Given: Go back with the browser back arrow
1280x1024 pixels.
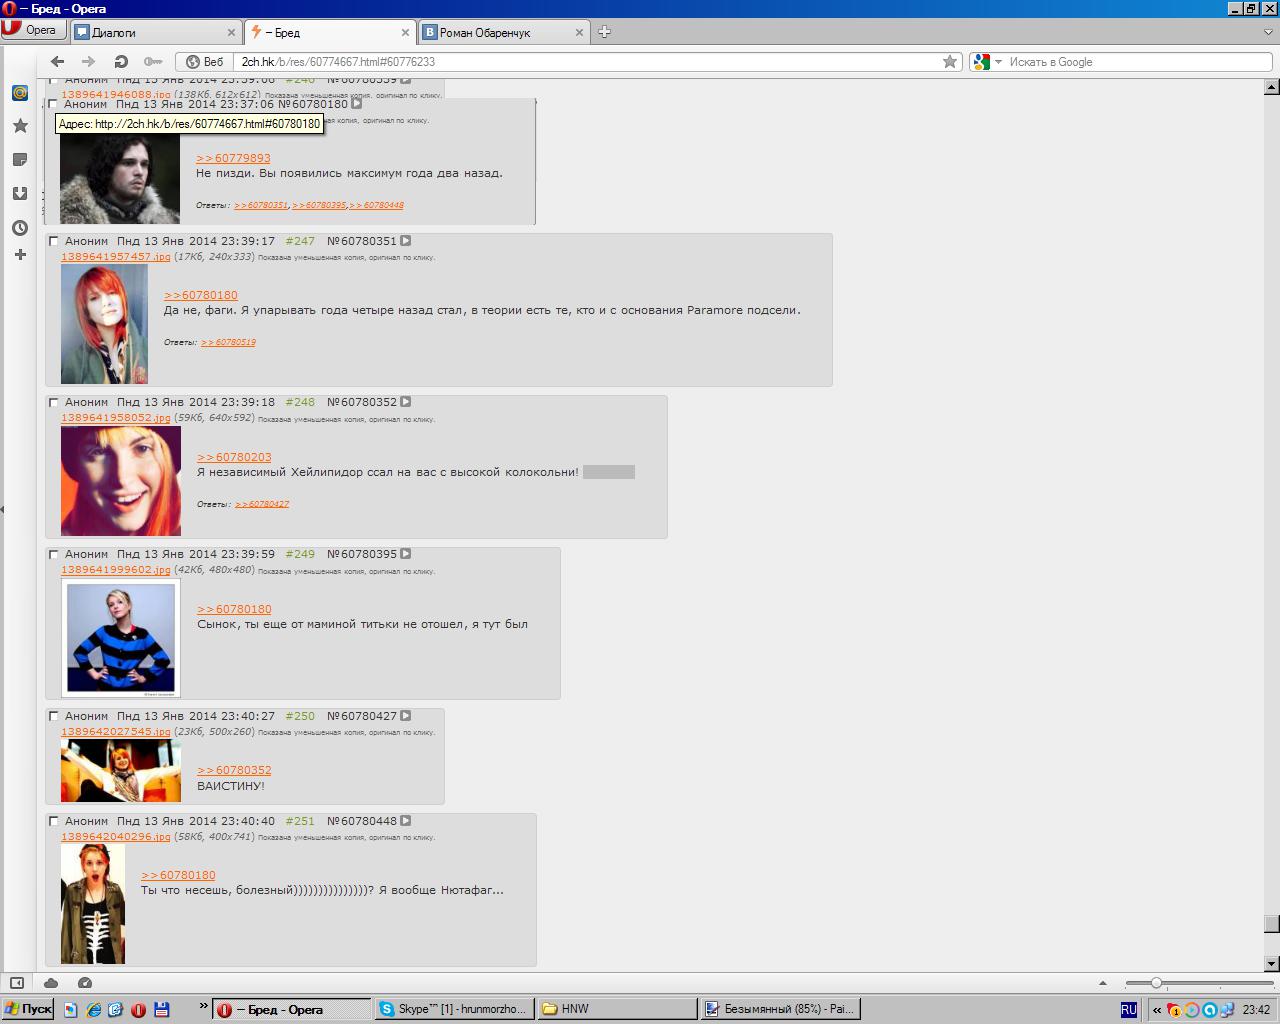Looking at the screenshot, I should (57, 61).
